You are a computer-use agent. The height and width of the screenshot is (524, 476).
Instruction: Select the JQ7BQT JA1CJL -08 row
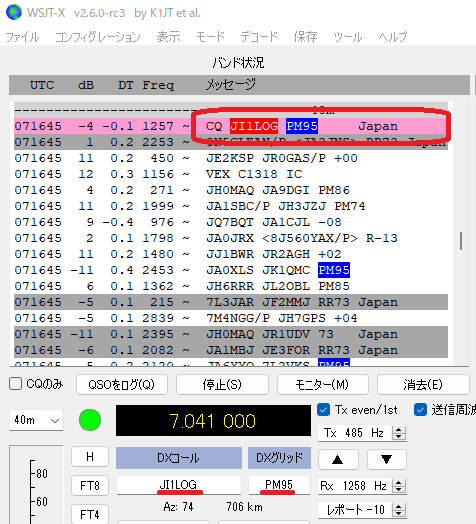click(x=231, y=222)
